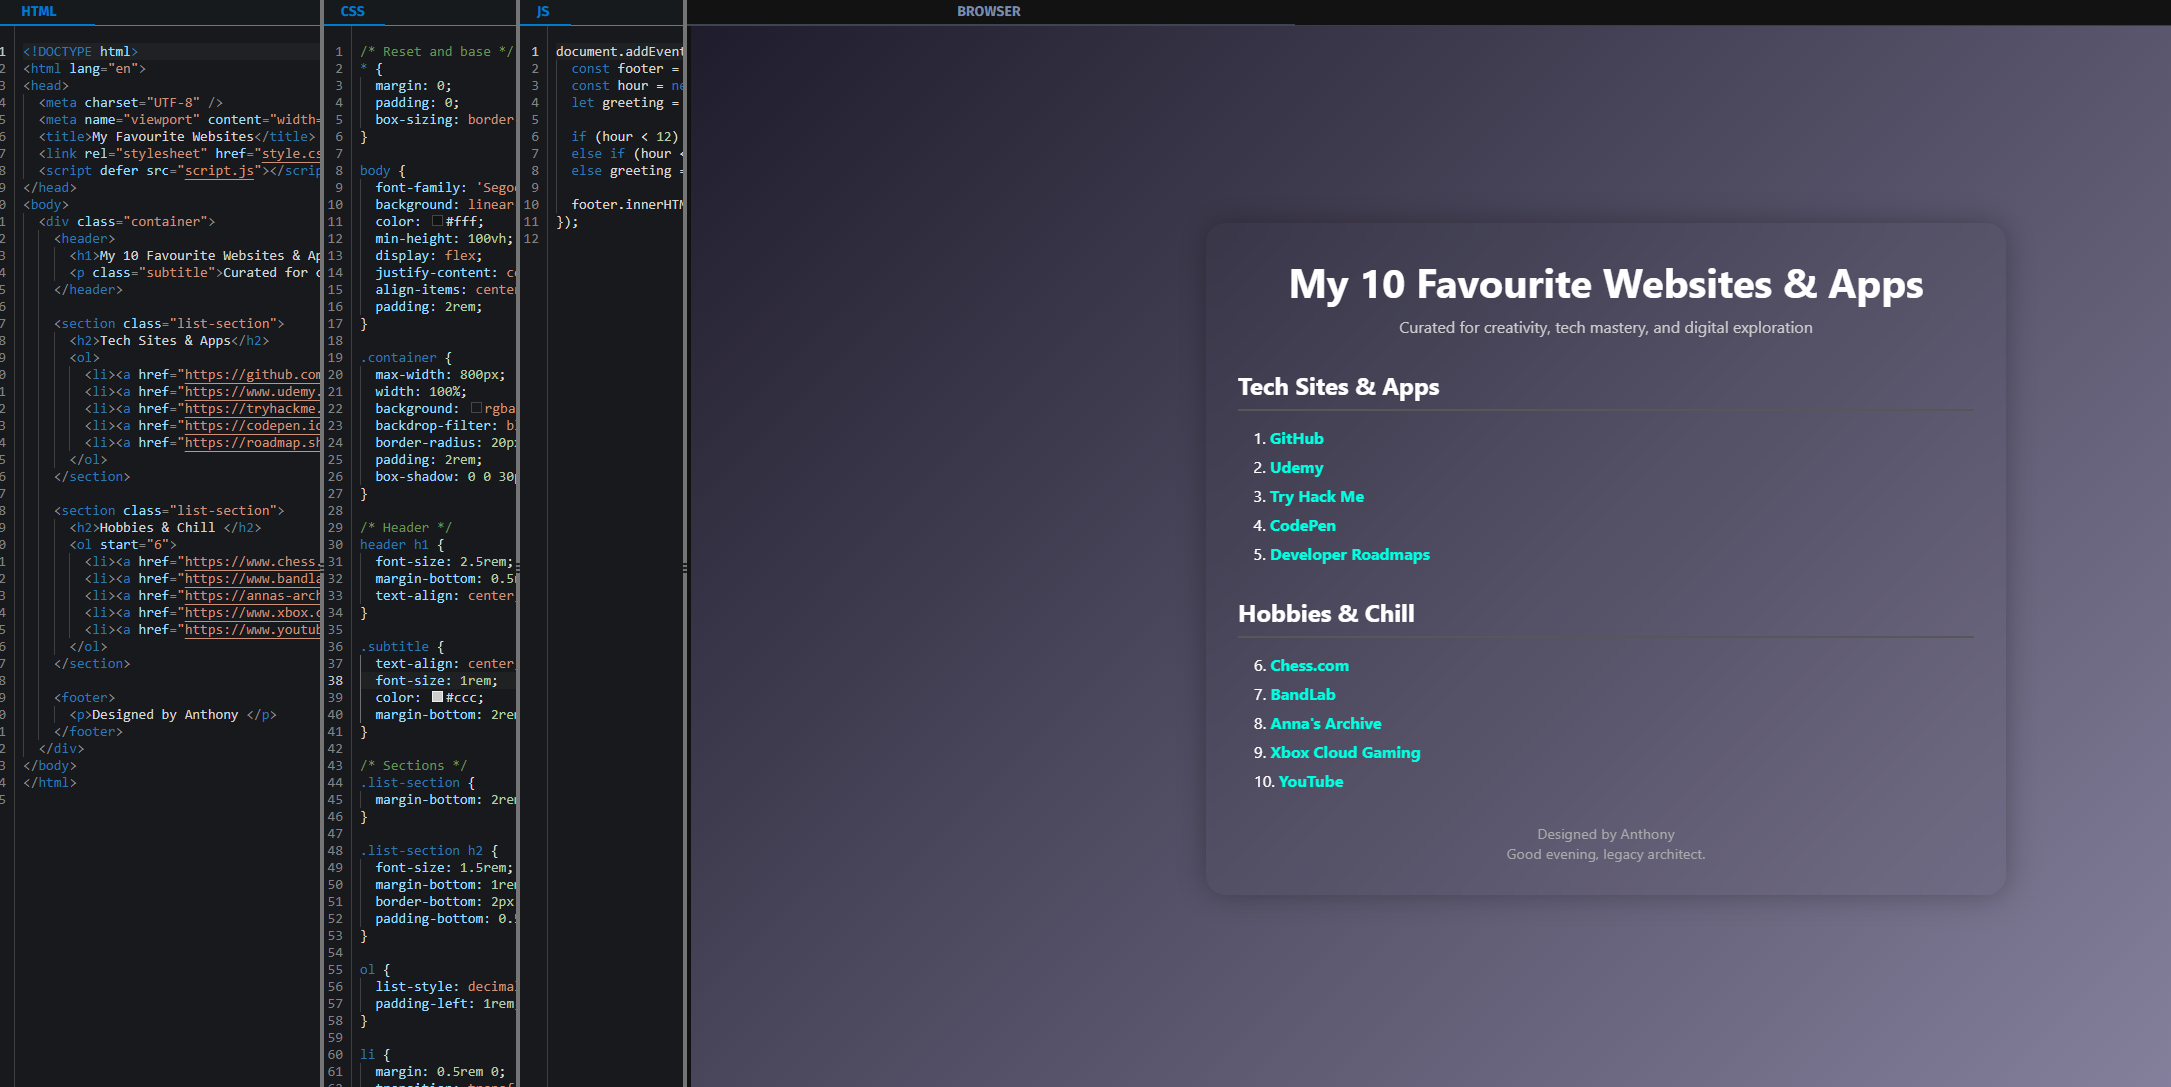Select the BROWSER panel header

(x=988, y=11)
